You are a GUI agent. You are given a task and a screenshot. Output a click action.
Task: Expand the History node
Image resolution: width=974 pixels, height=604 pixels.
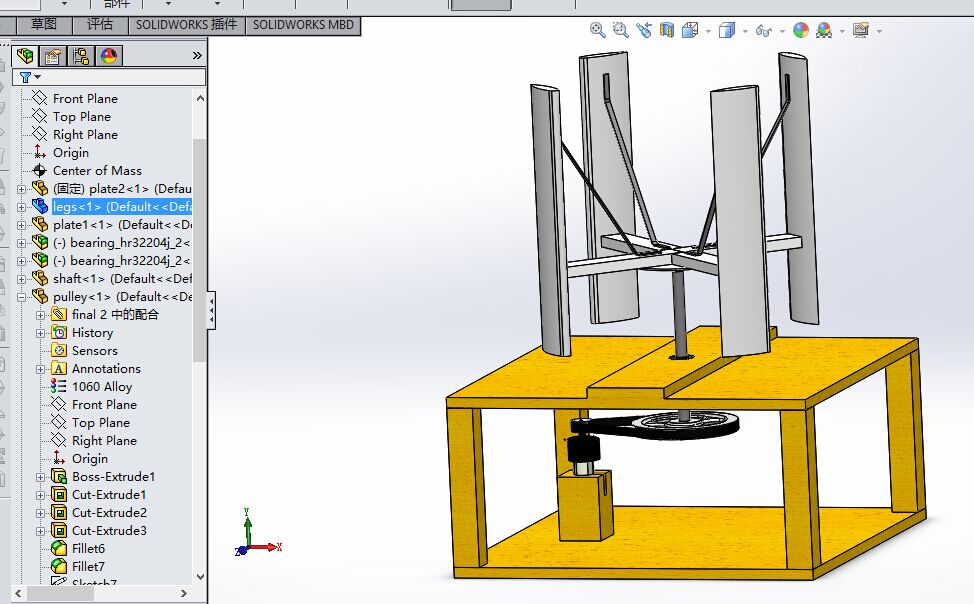tap(40, 333)
